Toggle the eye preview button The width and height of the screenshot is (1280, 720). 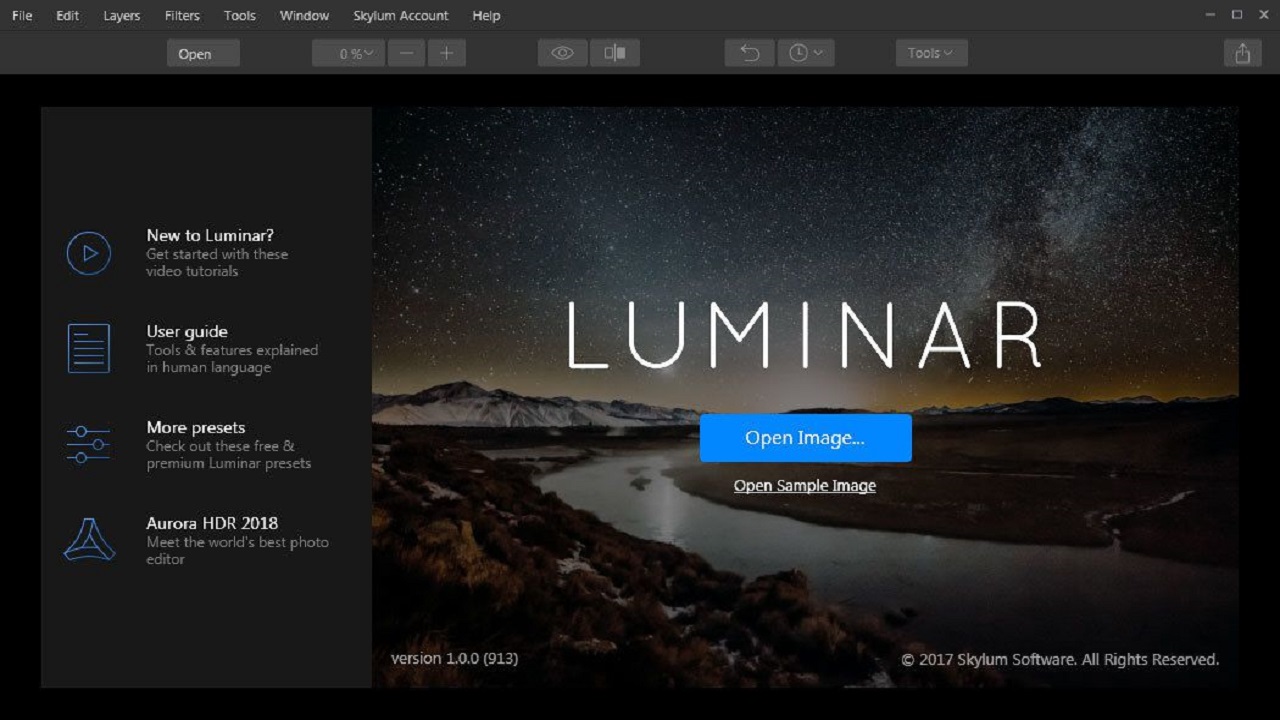tap(562, 53)
